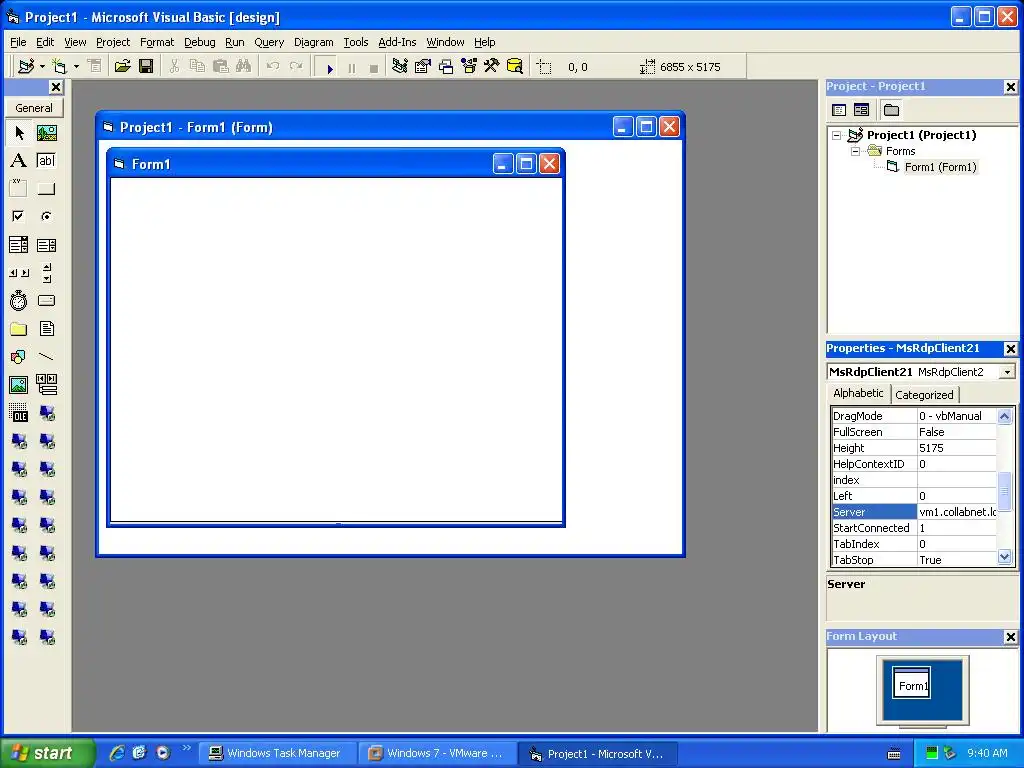Open the Diagram menu
The width and height of the screenshot is (1024, 768).
(x=313, y=42)
